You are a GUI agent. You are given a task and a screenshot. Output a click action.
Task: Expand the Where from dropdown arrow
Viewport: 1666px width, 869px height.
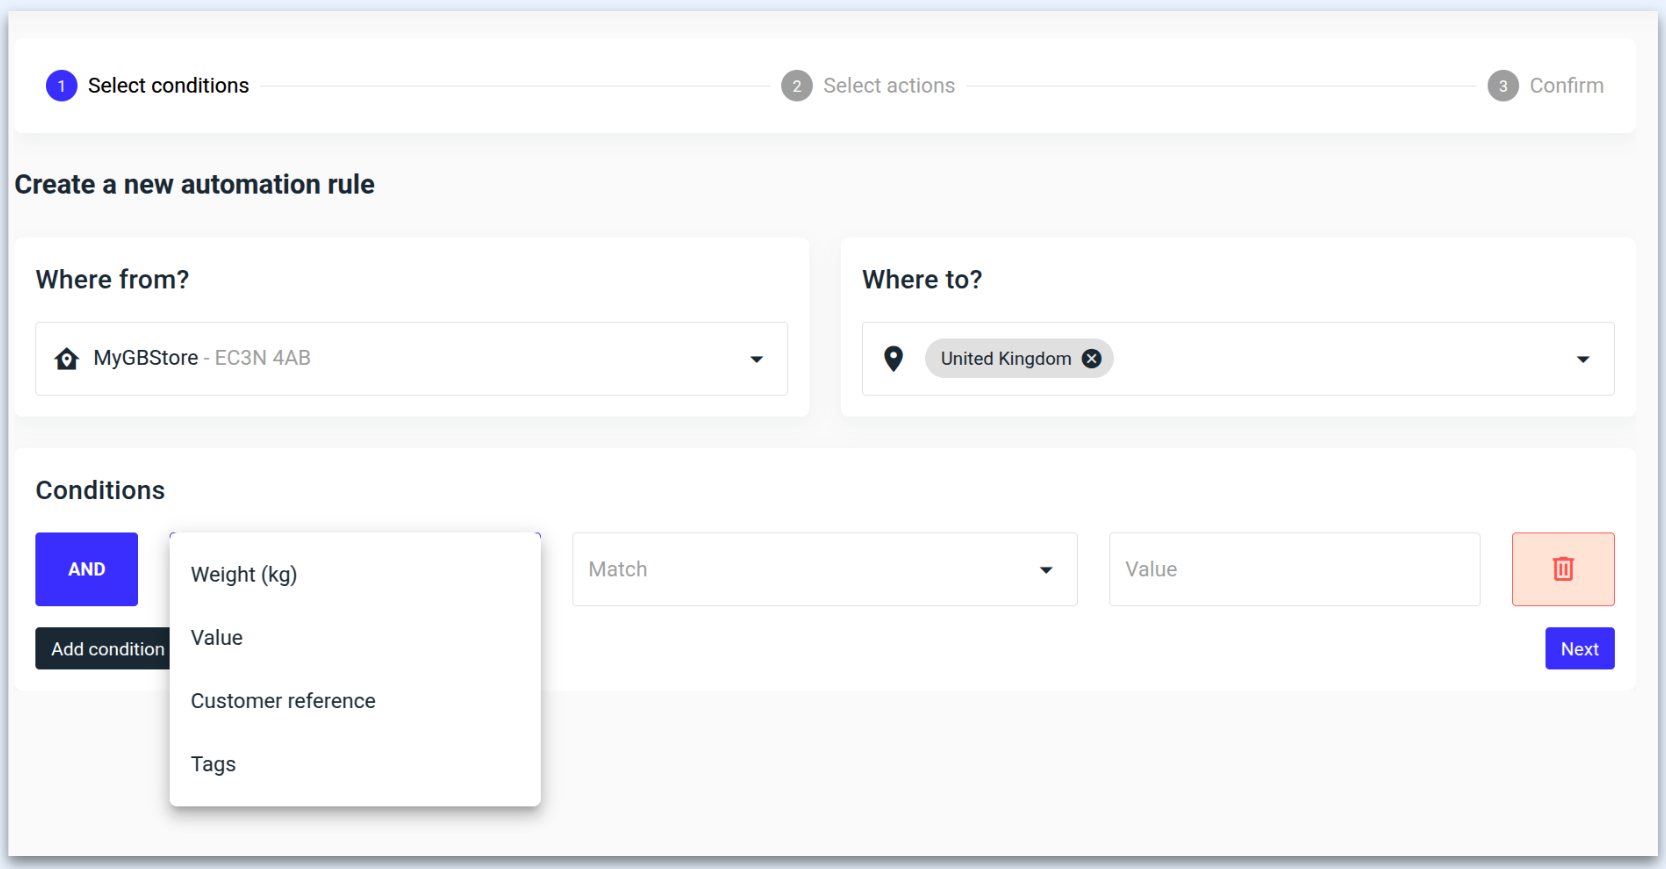pyautogui.click(x=756, y=359)
